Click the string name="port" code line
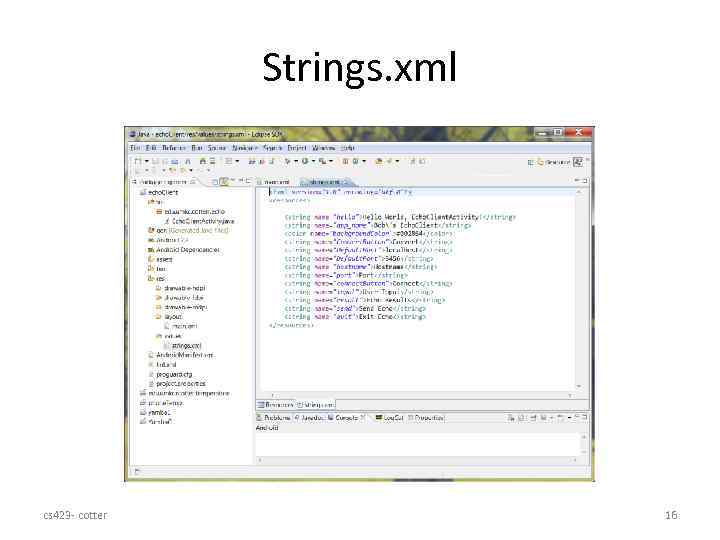 pyautogui.click(x=346, y=276)
